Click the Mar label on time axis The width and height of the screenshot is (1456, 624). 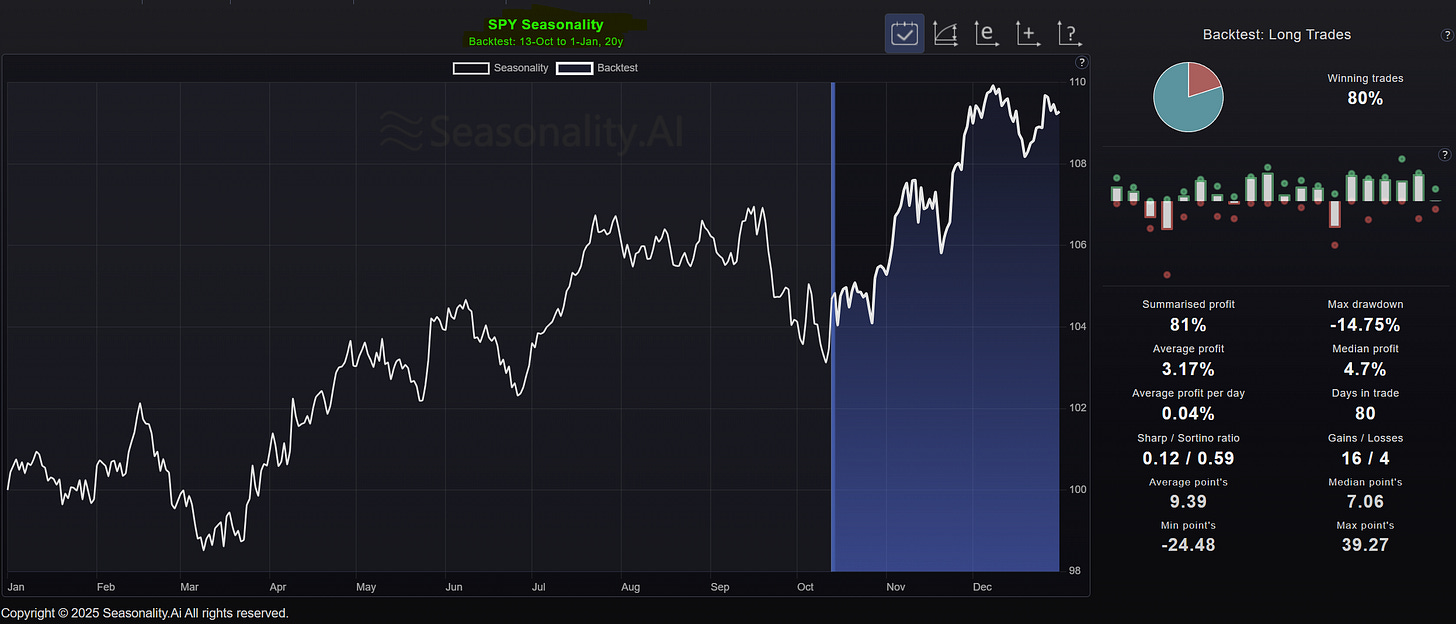(189, 587)
